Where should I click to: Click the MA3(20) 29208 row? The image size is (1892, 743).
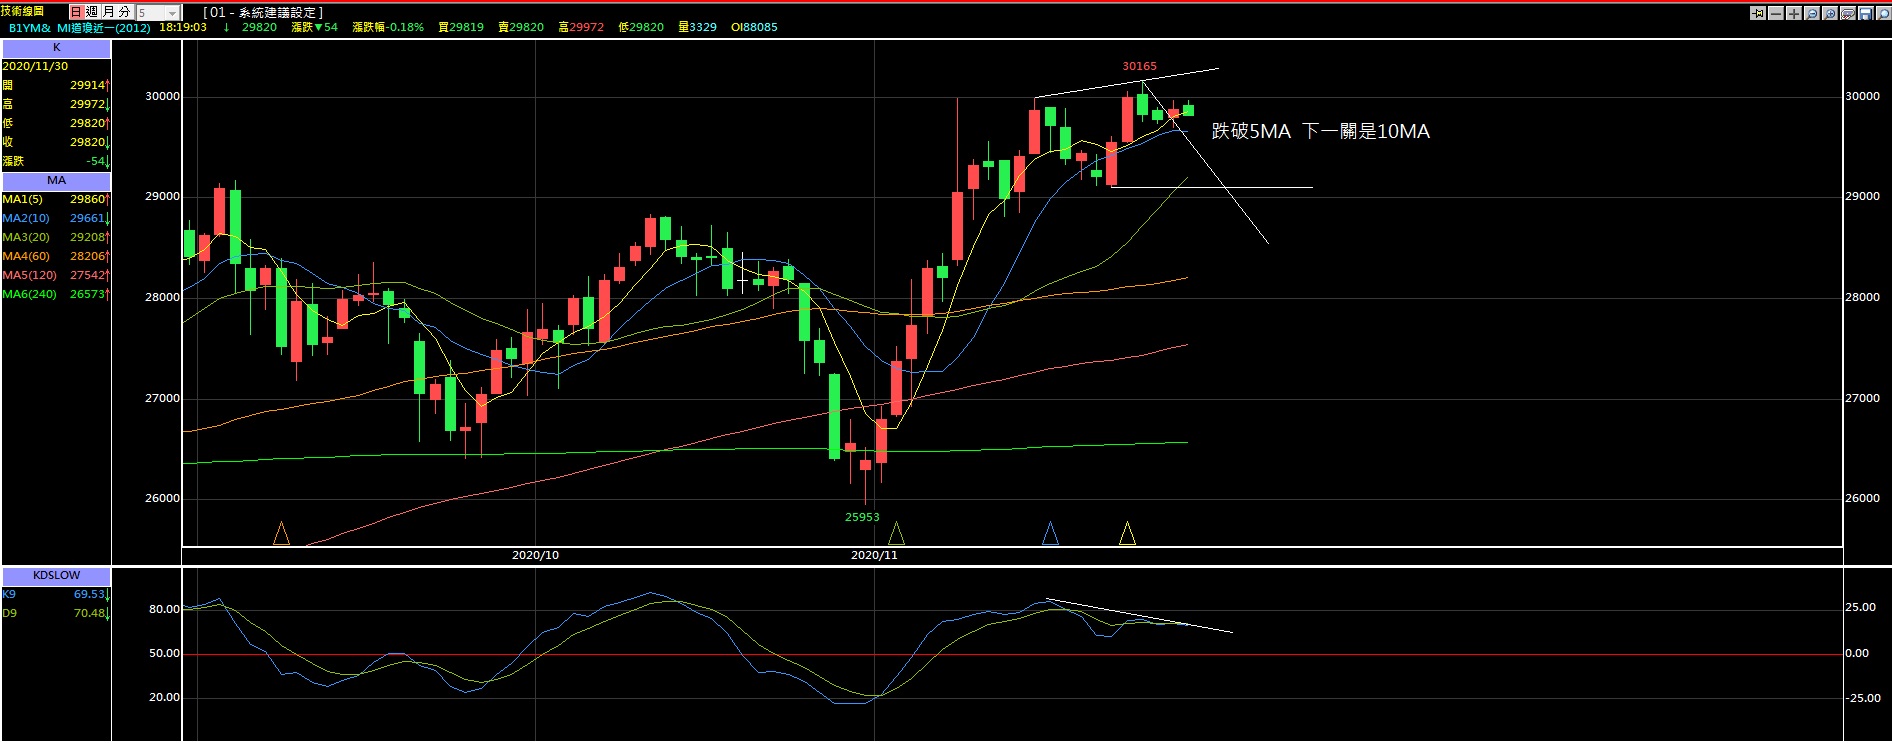(56, 237)
